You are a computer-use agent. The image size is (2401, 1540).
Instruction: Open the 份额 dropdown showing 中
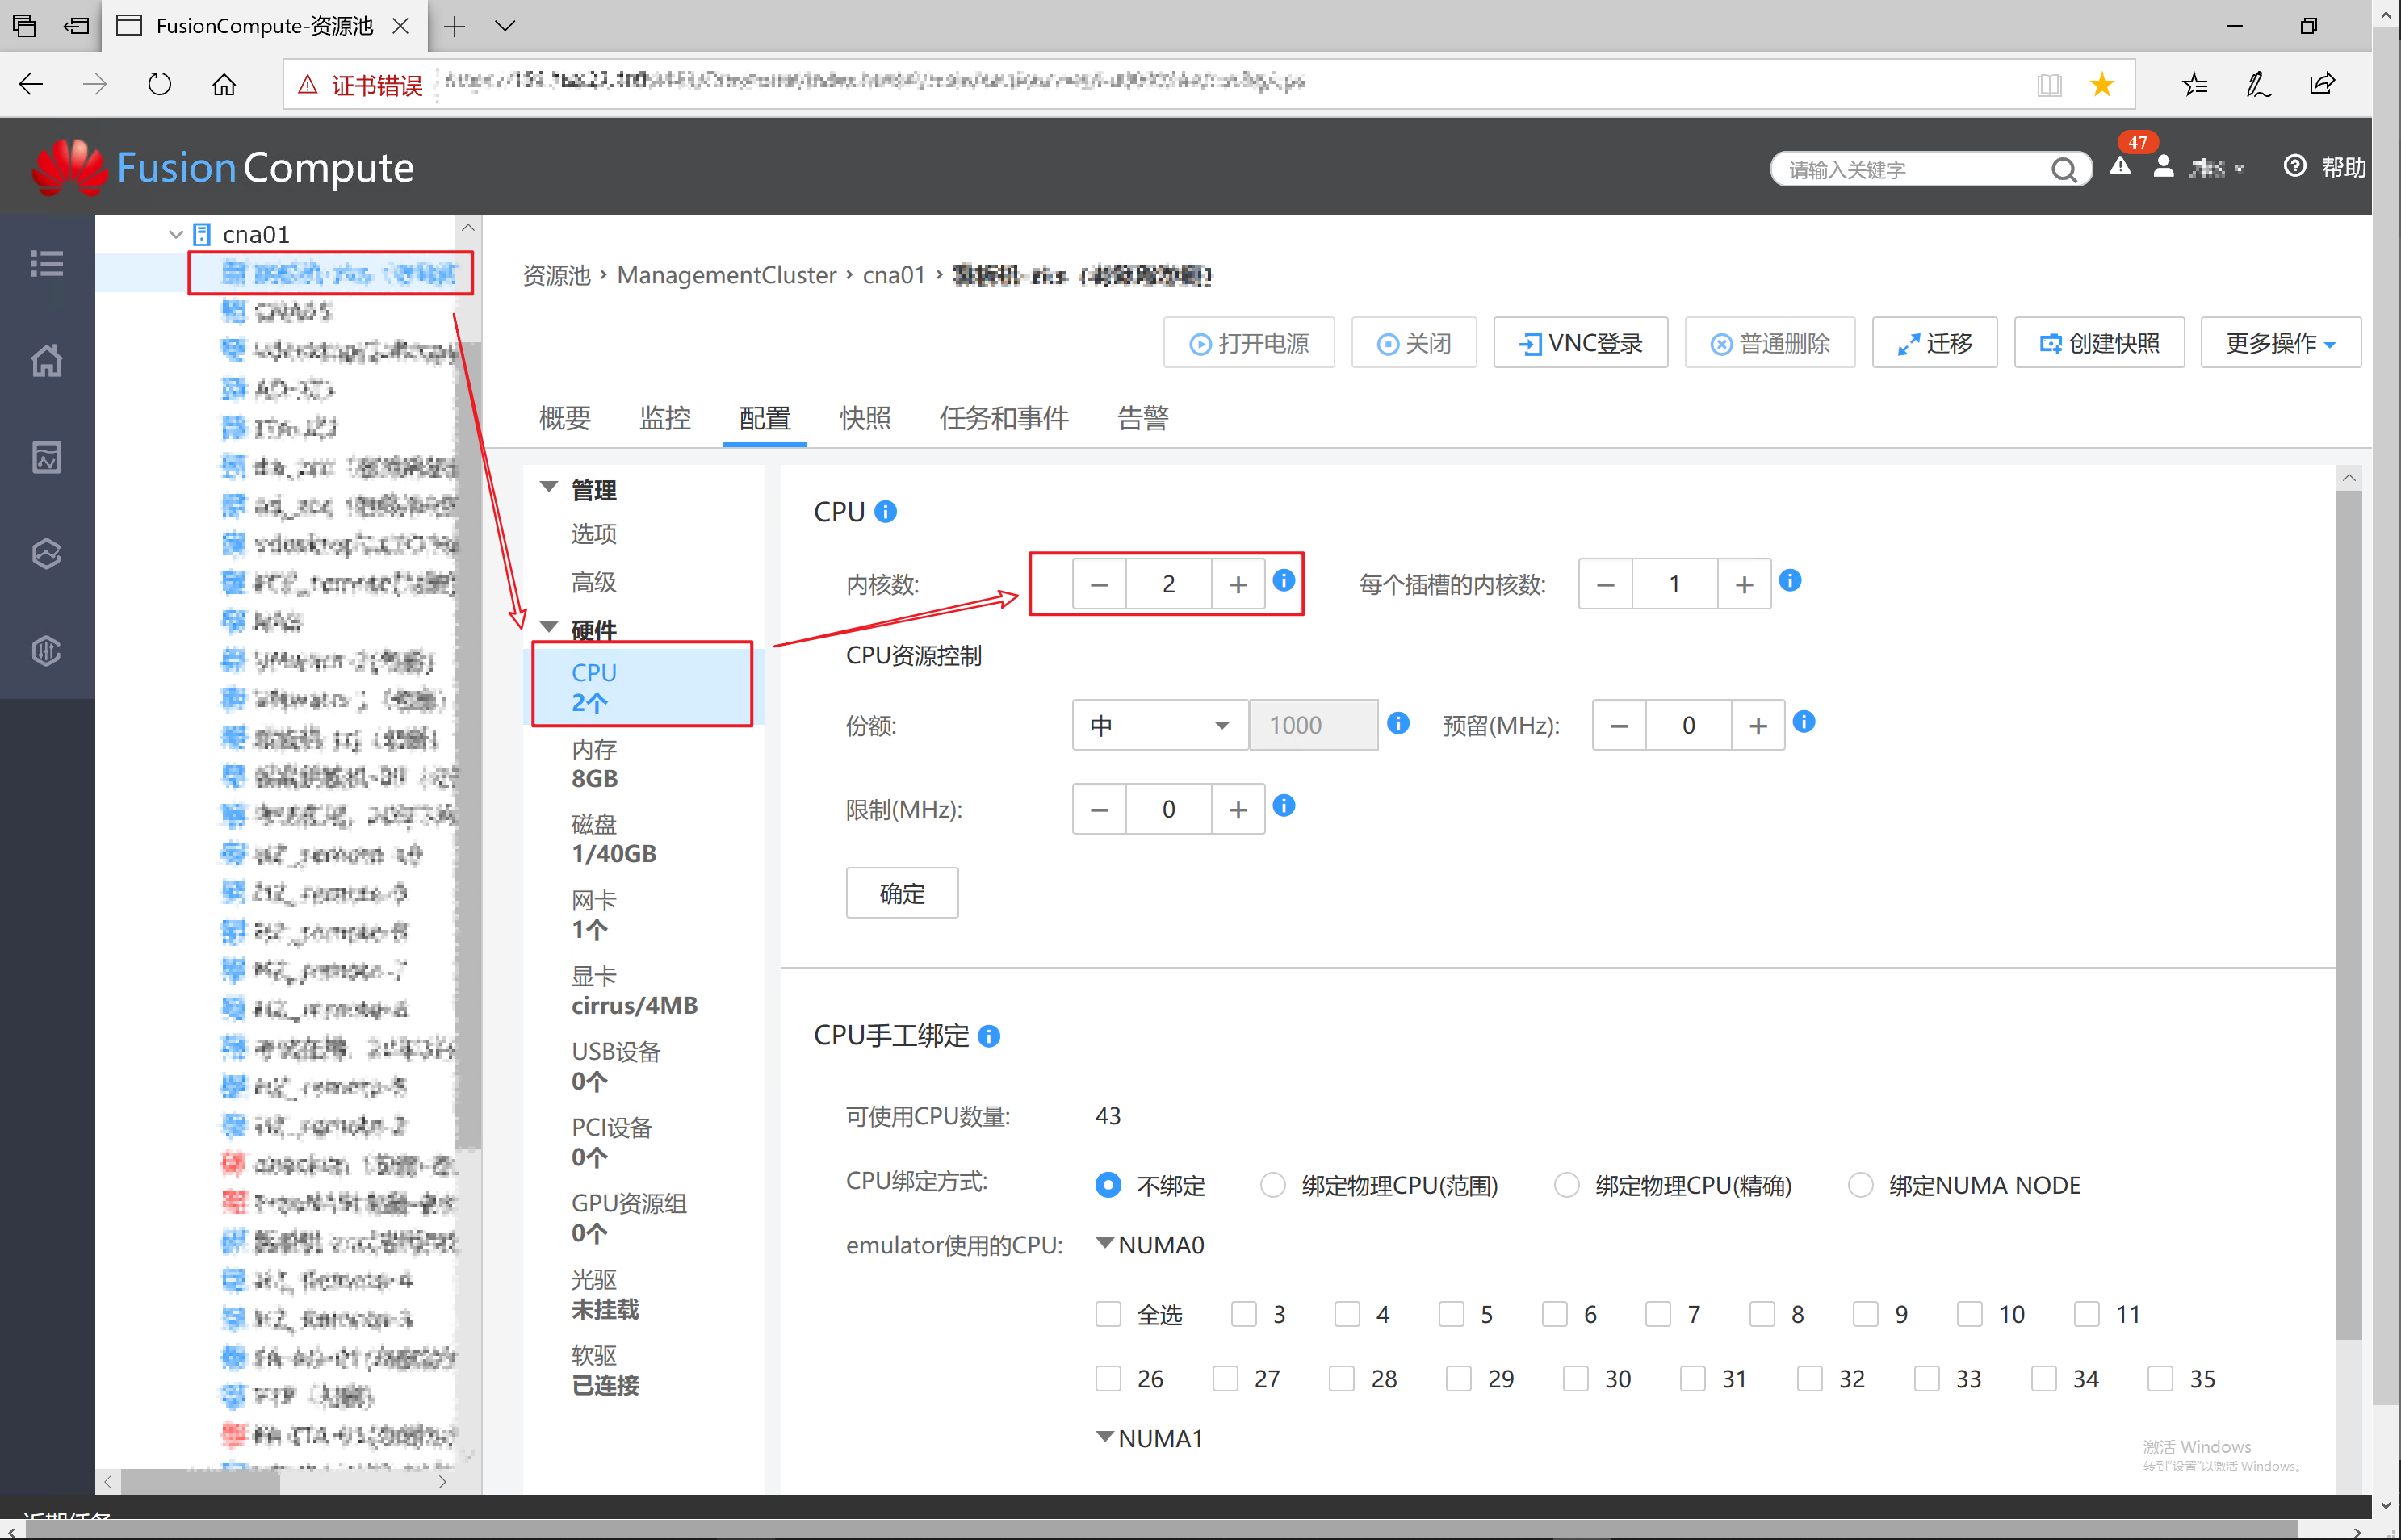coord(1159,725)
